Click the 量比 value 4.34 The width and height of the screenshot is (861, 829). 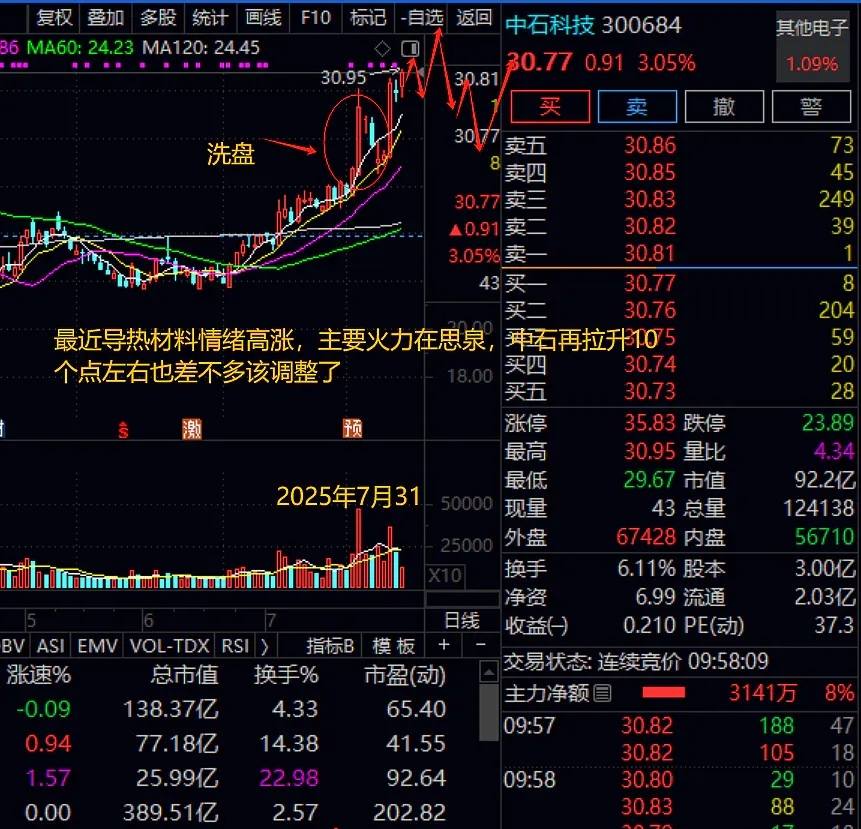click(834, 451)
